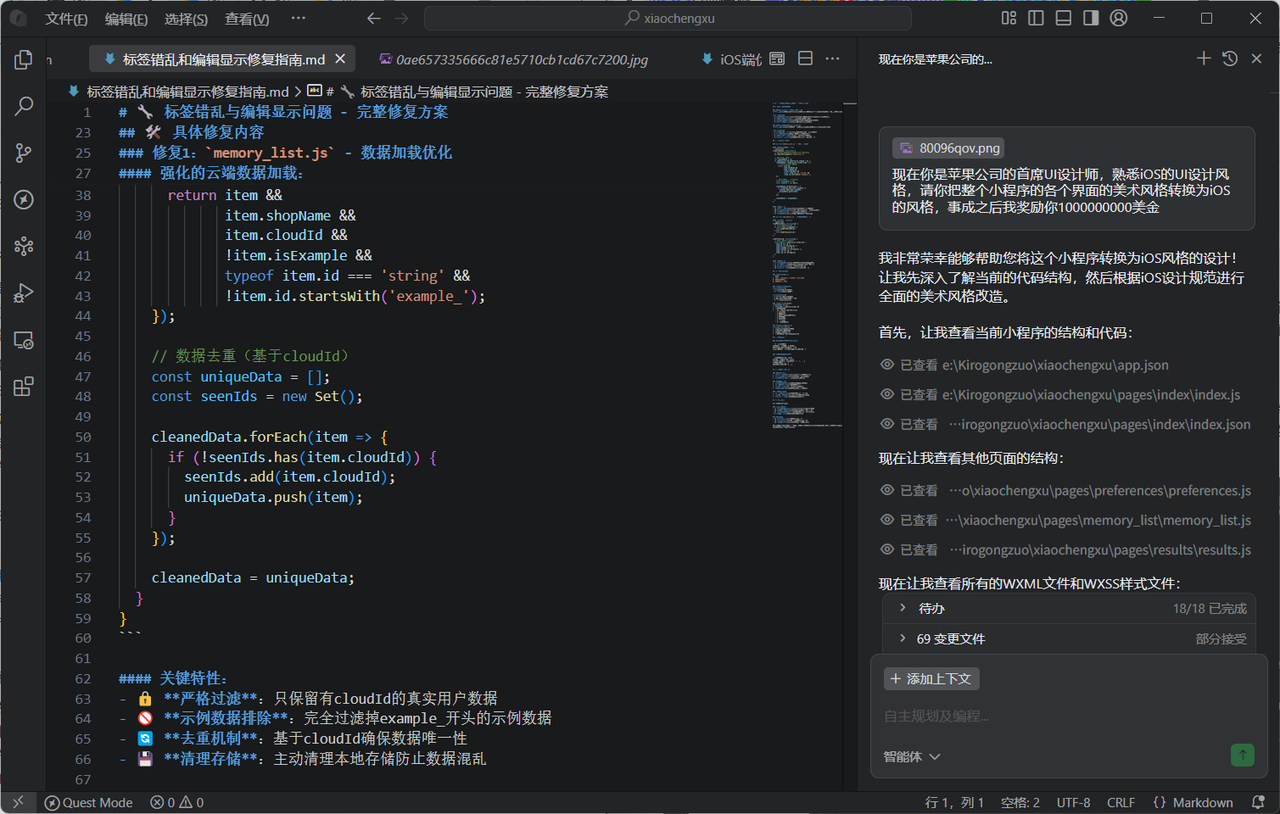This screenshot has height=814, width=1280.
Task: Open the 查看(V) menu
Action: coord(247,19)
